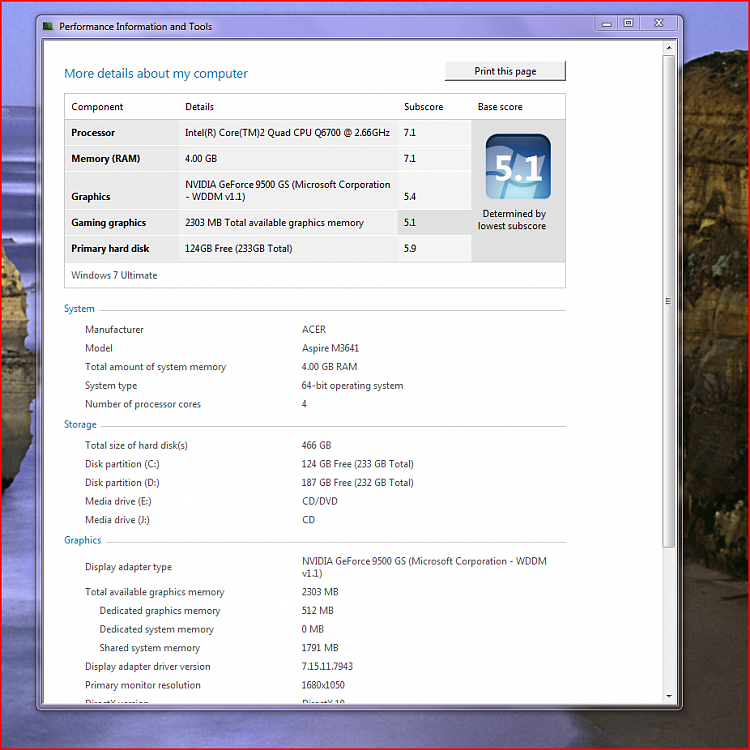Click the 64-bit operating system value
The height and width of the screenshot is (750, 750).
point(352,386)
